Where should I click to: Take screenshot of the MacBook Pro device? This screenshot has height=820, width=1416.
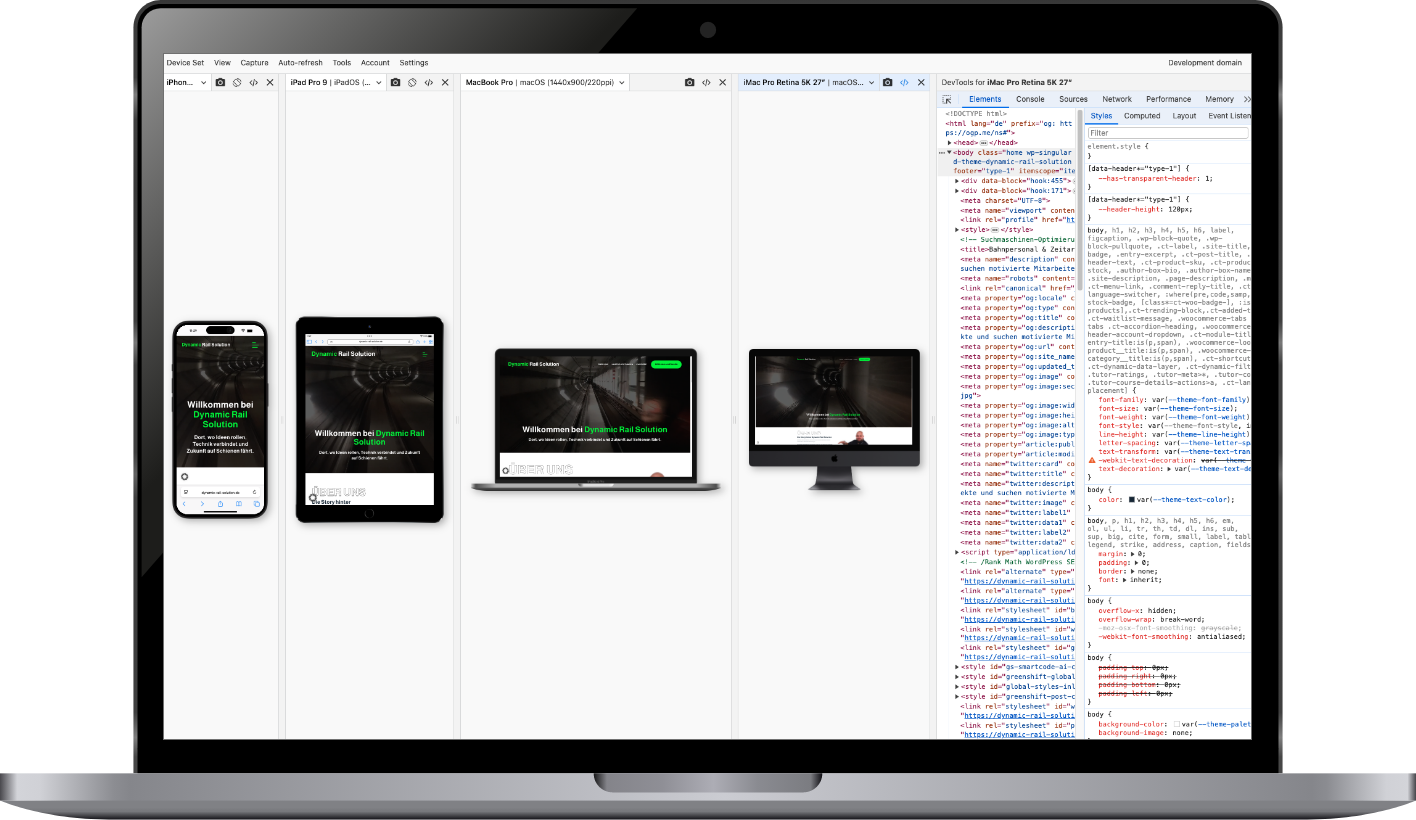pyautogui.click(x=689, y=82)
